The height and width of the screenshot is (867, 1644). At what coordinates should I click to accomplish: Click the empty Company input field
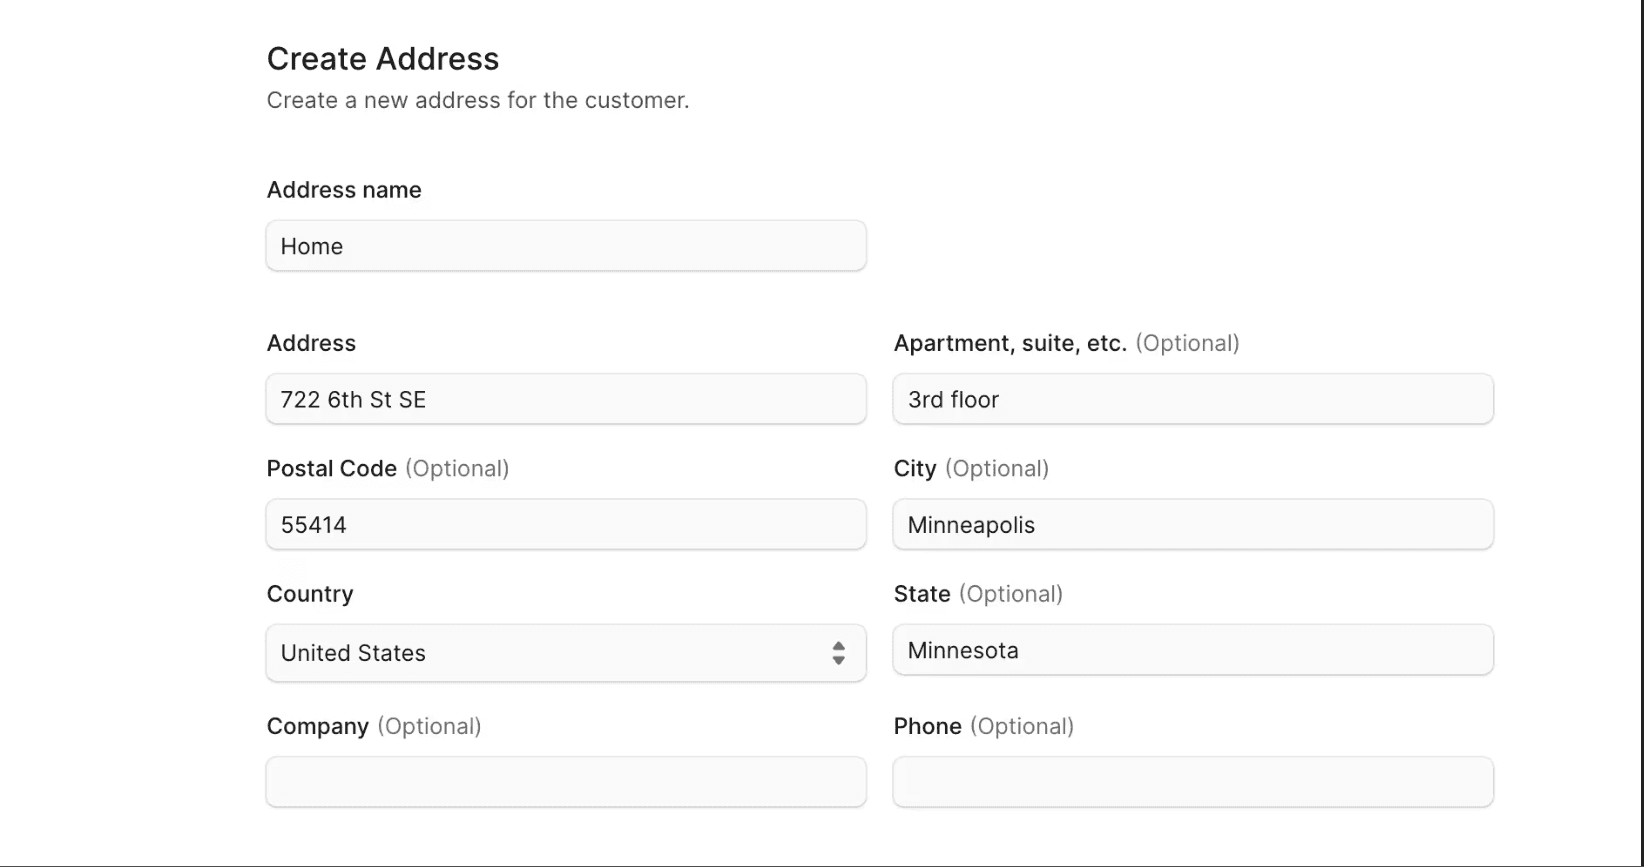tap(565, 782)
